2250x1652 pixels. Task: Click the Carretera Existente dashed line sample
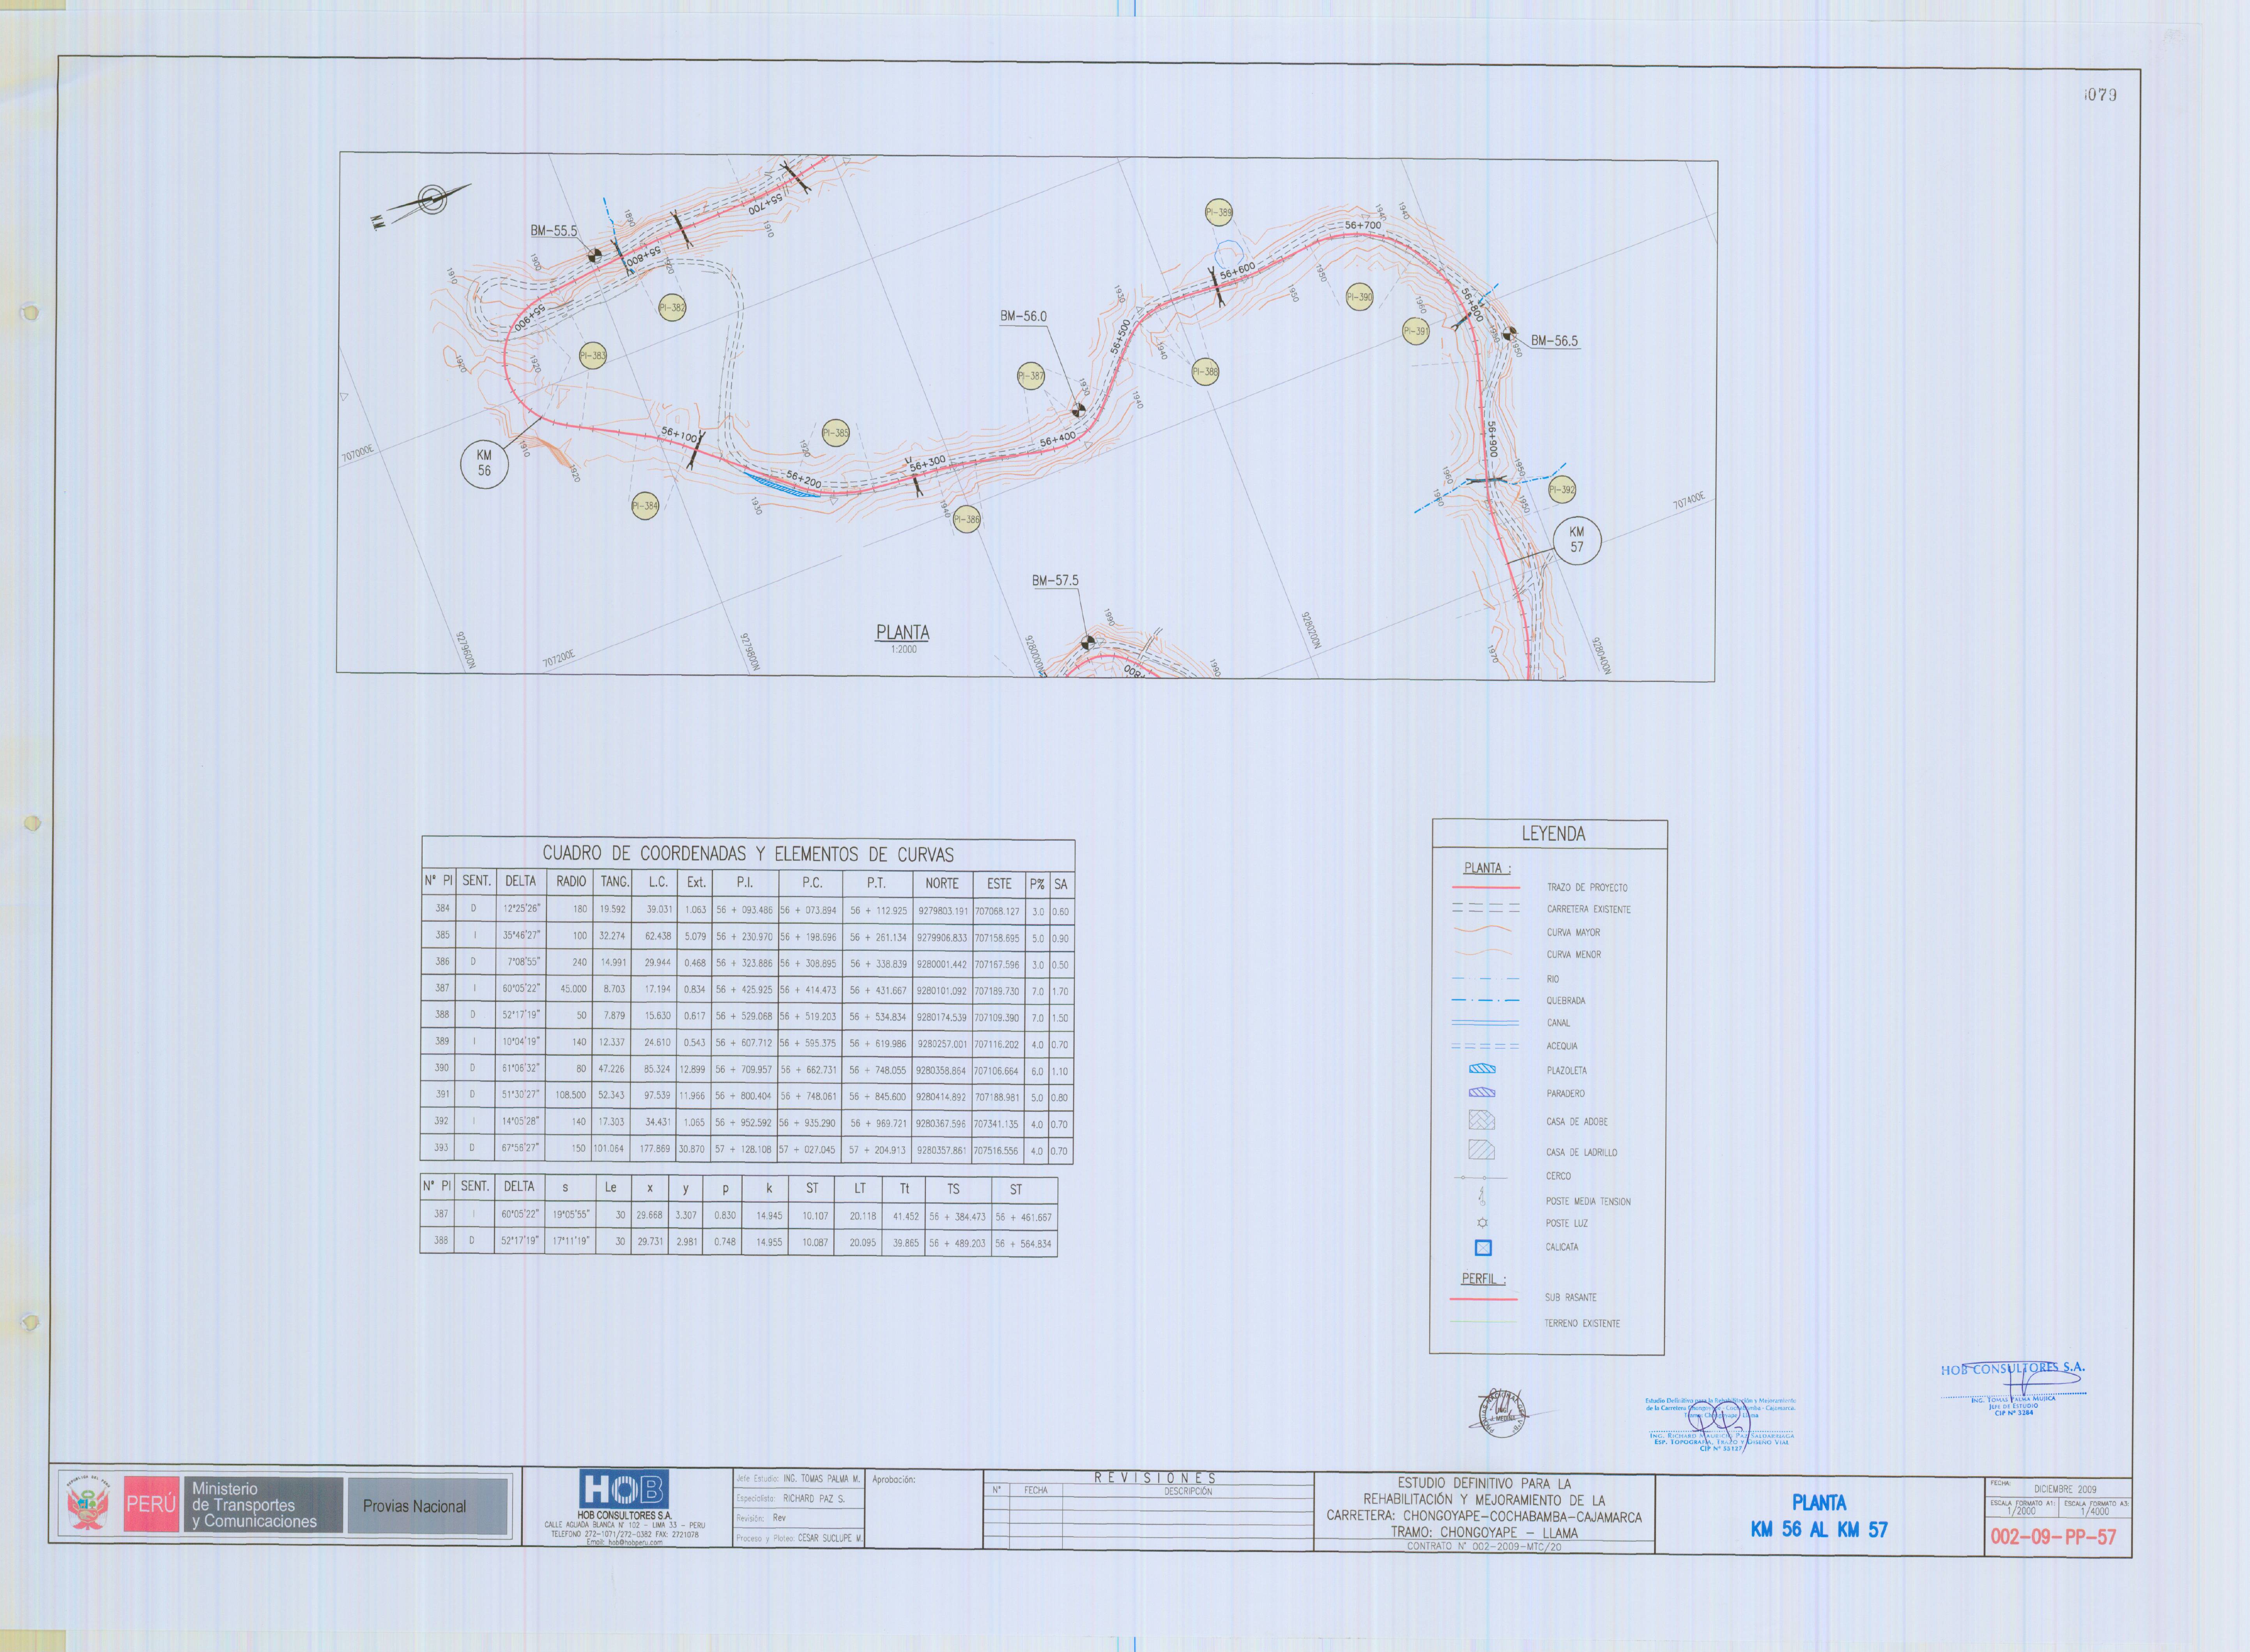click(1485, 909)
